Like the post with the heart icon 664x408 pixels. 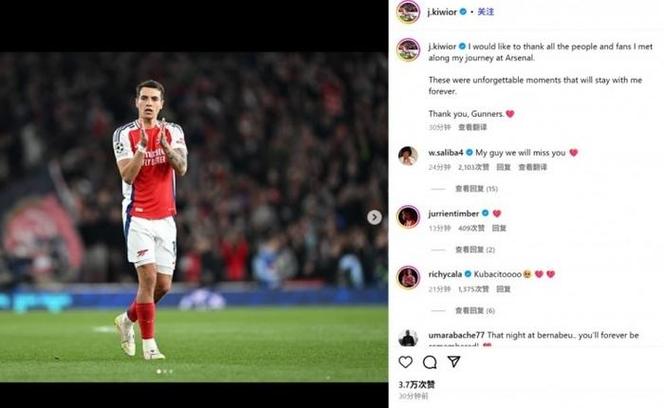[x=405, y=362]
